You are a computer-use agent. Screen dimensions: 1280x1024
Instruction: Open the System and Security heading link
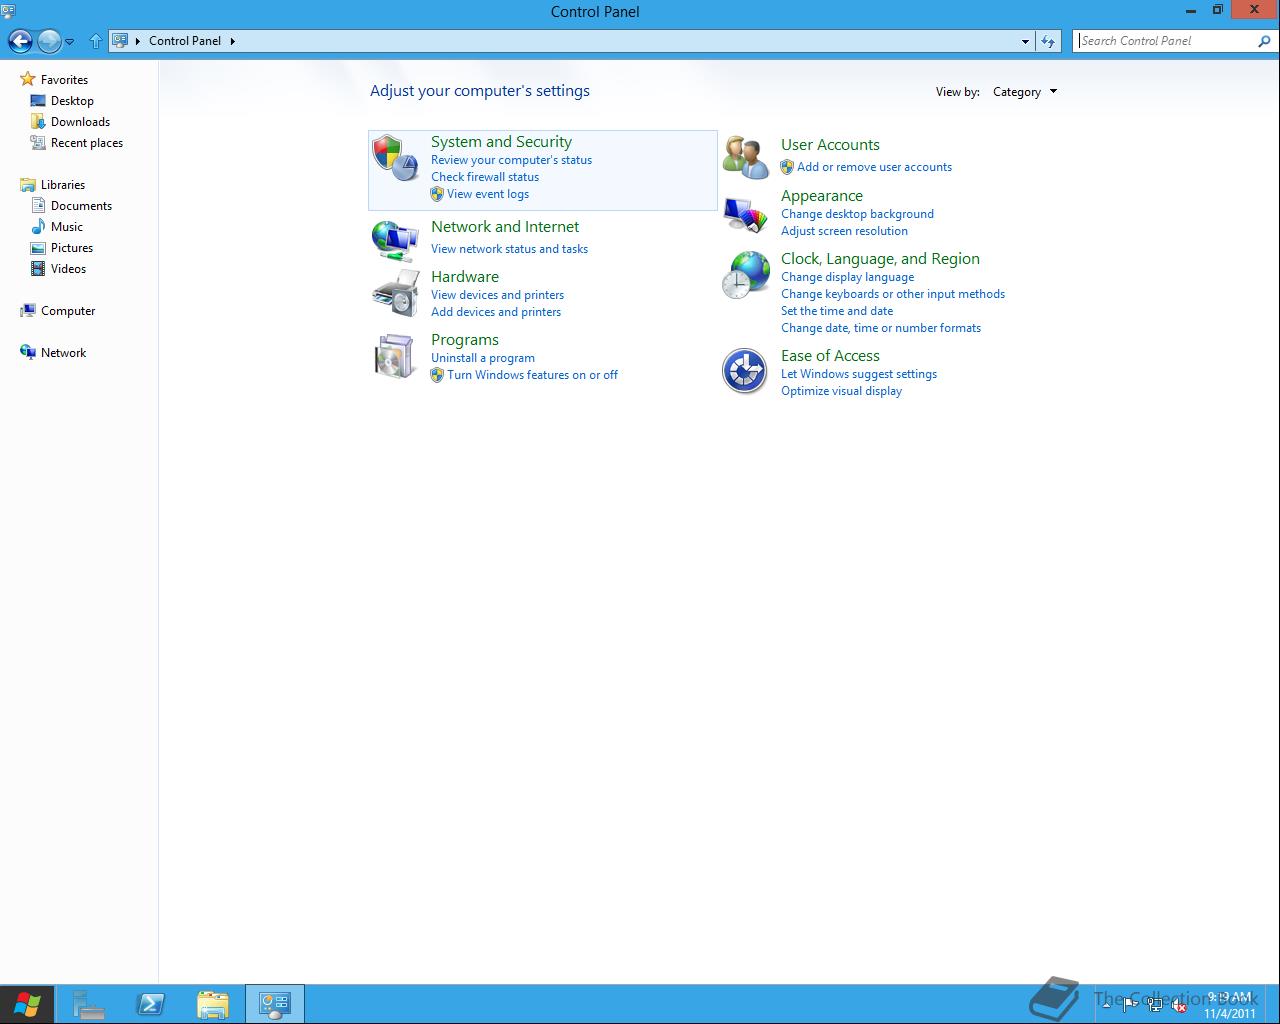tap(501, 142)
